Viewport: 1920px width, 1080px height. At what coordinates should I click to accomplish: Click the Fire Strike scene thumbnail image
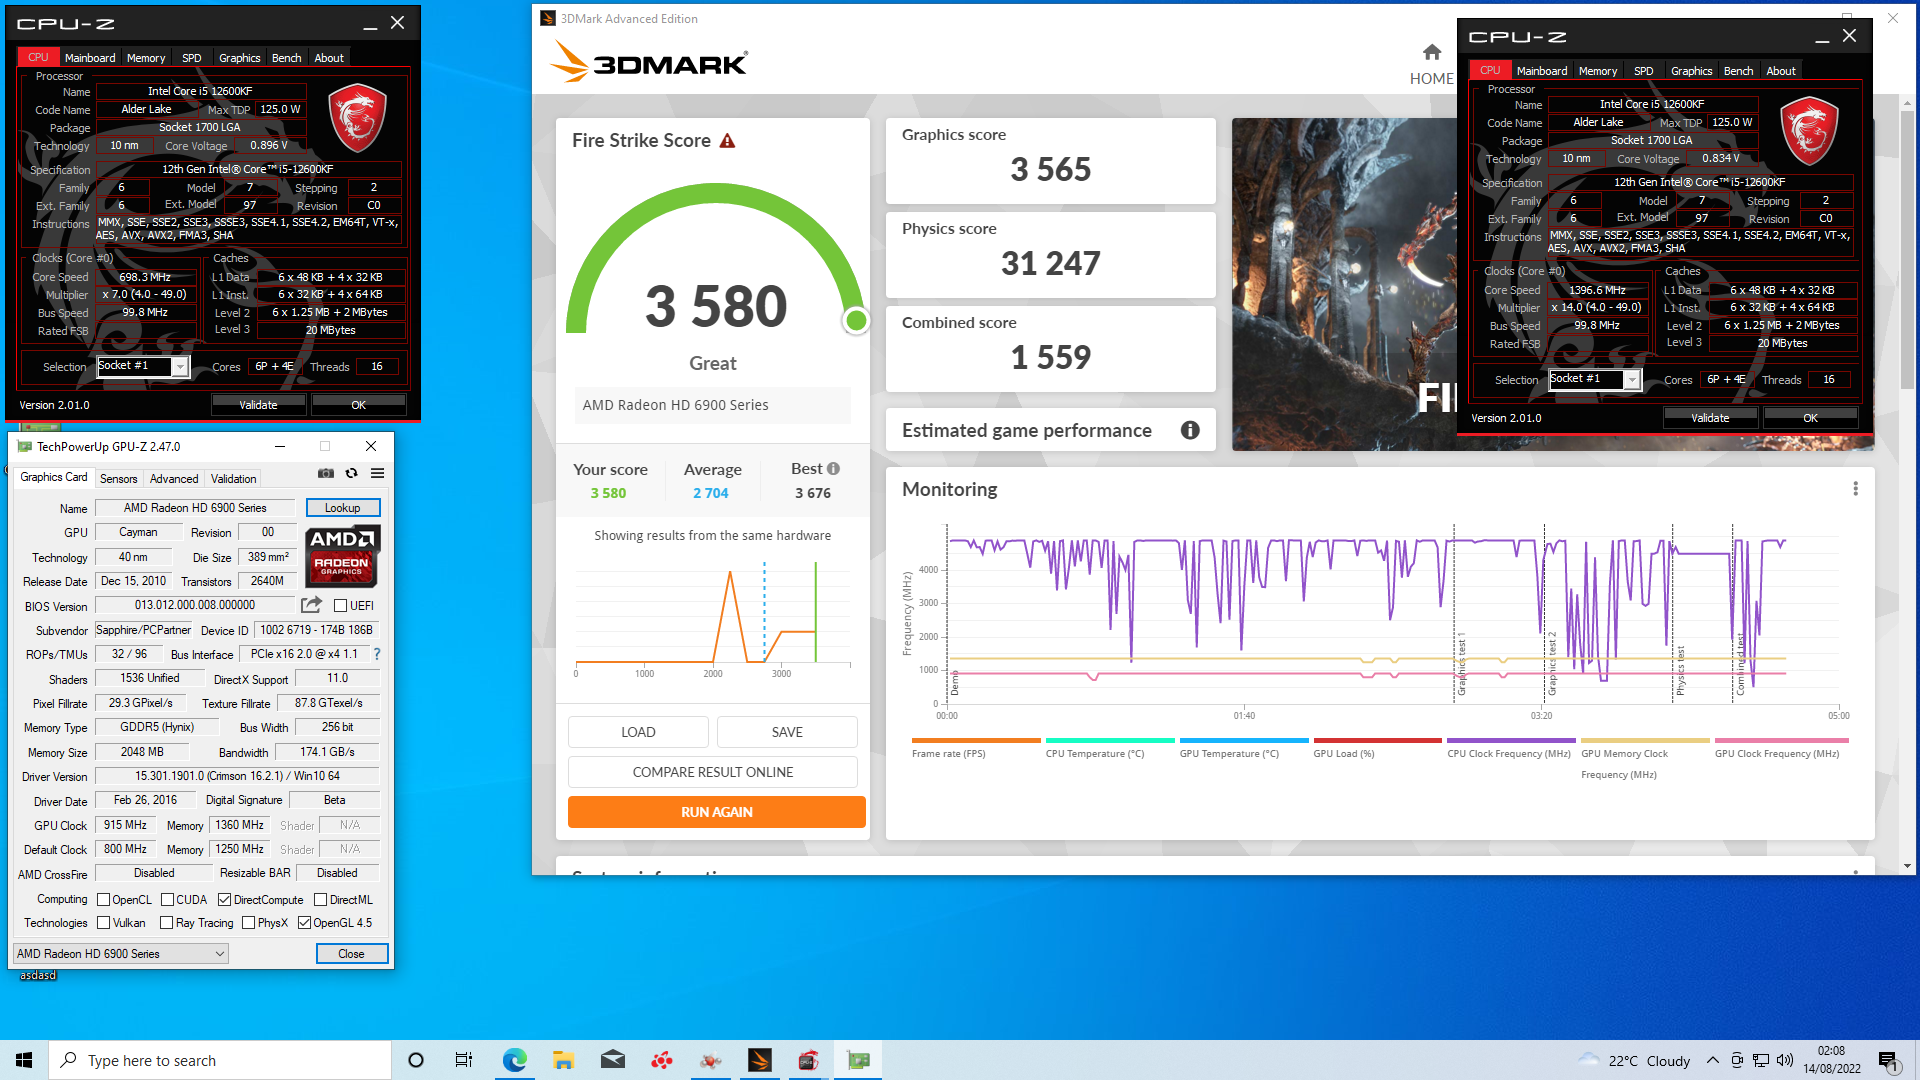[x=1344, y=284]
